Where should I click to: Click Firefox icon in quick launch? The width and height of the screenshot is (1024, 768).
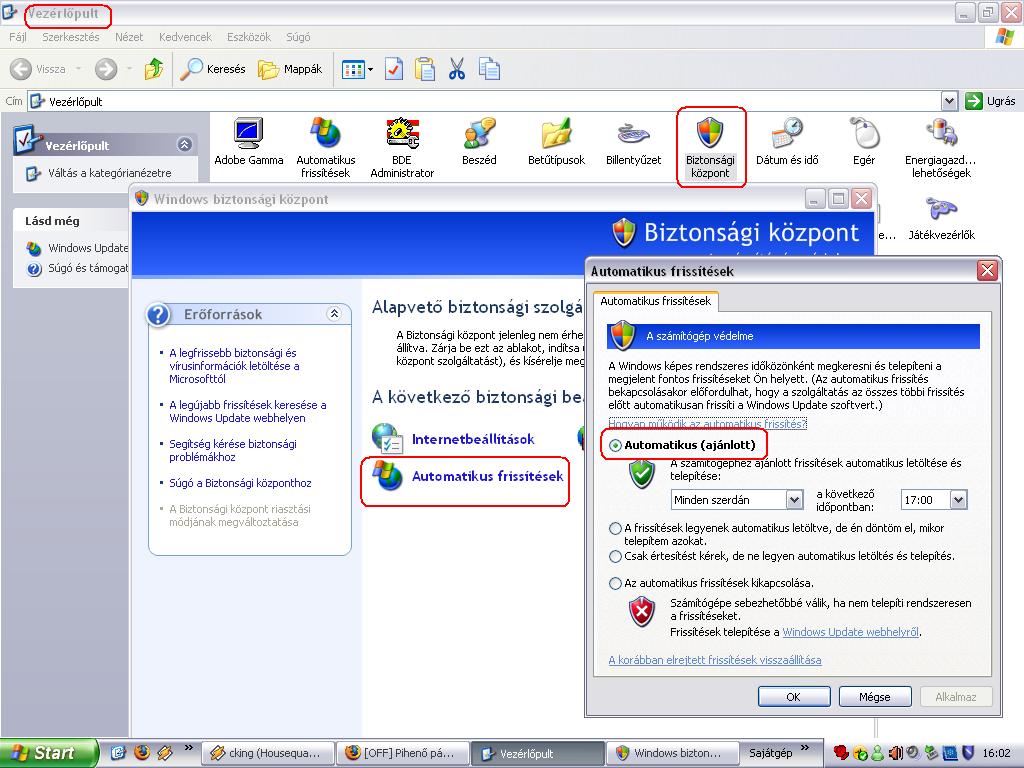pos(142,752)
